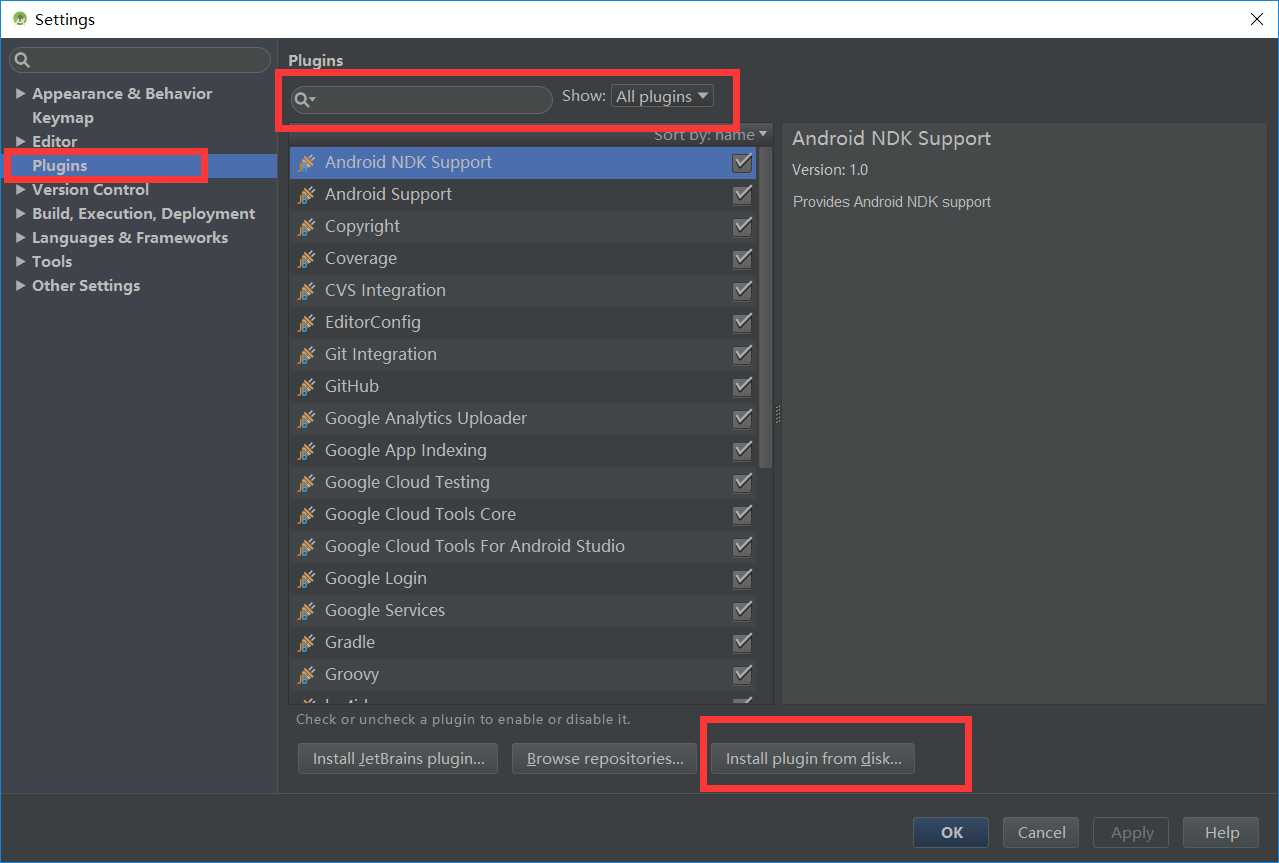Expand the Tools tree node arrow

click(20, 262)
